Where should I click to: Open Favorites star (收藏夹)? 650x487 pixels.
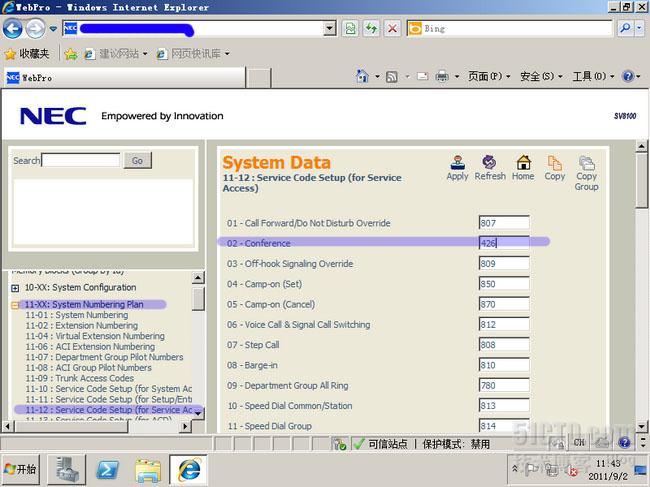27,54
